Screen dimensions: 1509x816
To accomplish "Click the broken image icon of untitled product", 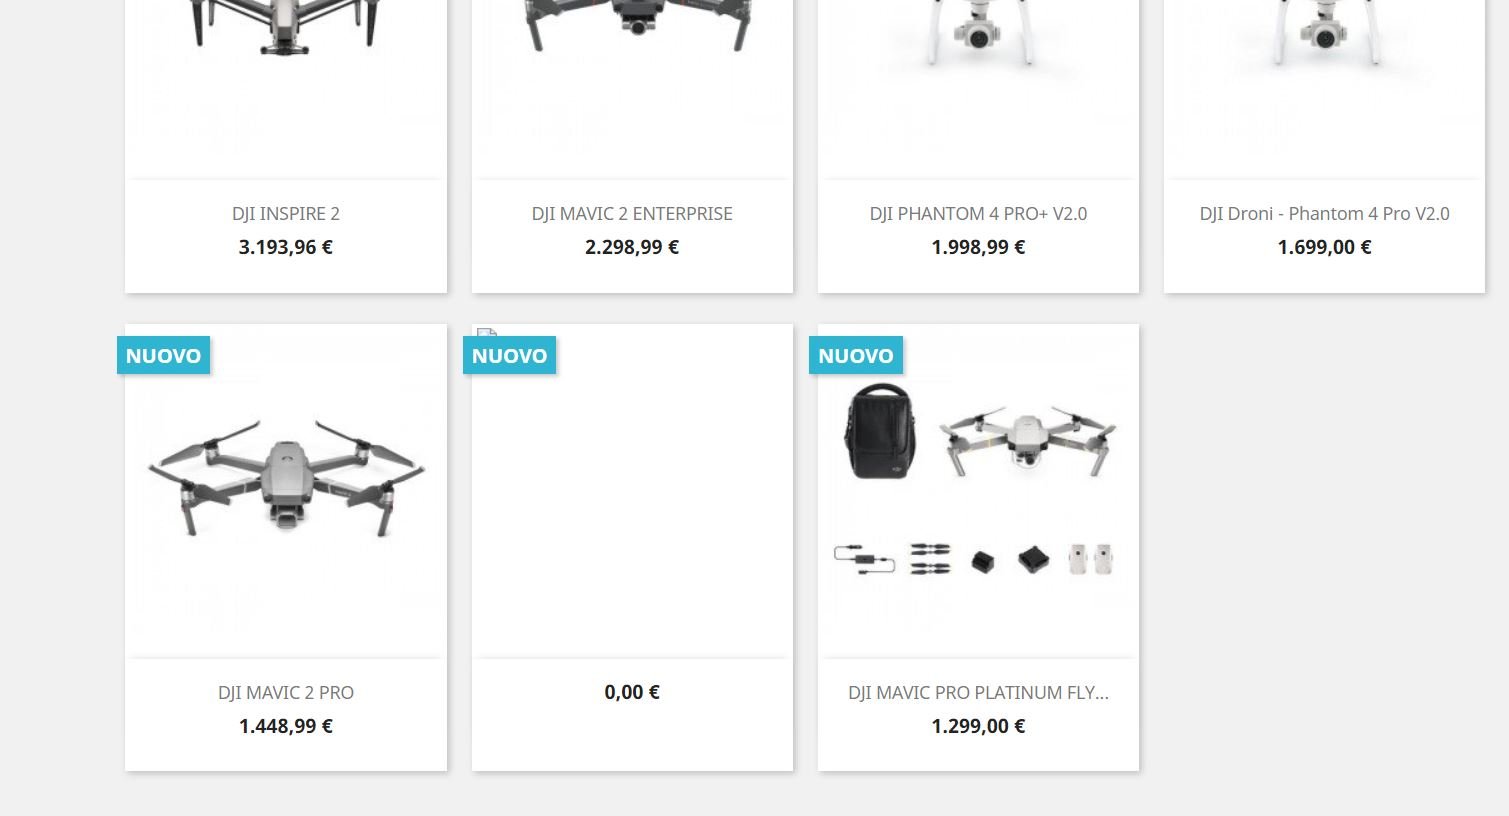I will tap(487, 333).
